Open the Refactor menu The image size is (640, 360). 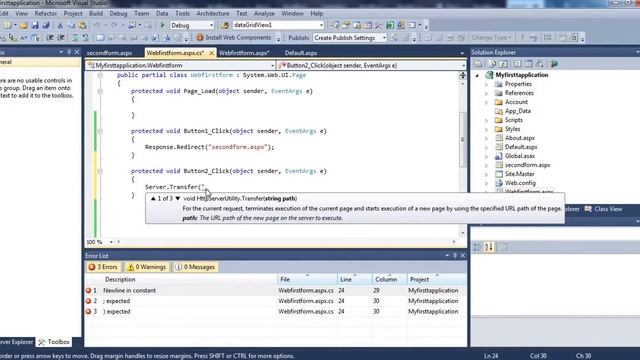pyautogui.click(x=46, y=13)
